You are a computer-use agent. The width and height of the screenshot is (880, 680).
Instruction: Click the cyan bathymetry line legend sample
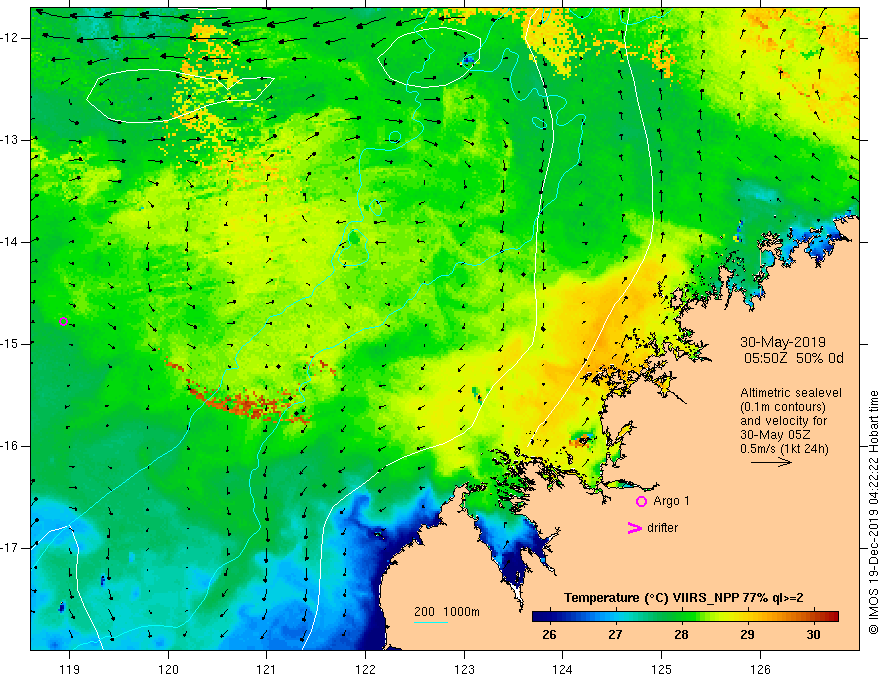coord(431,623)
